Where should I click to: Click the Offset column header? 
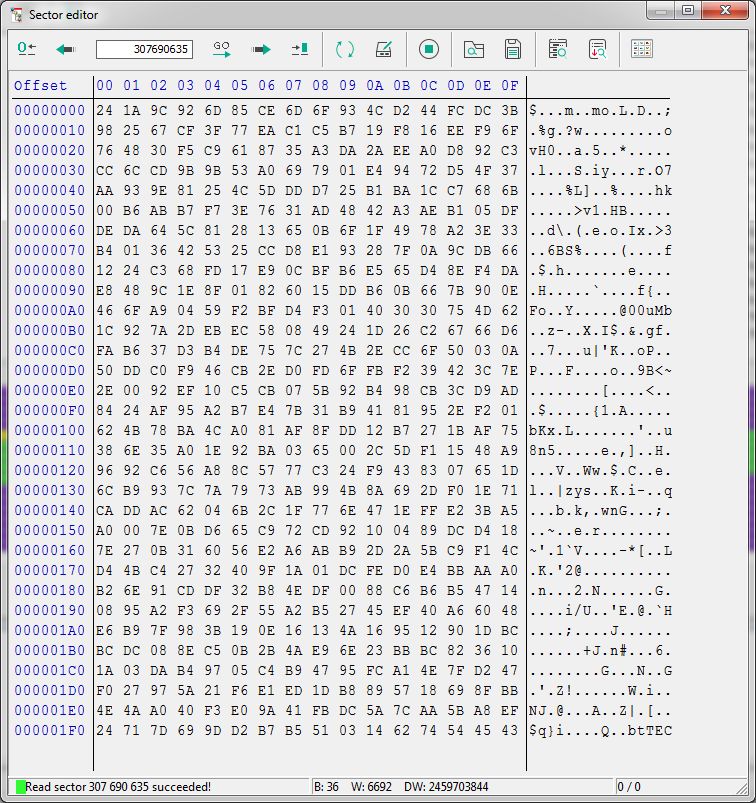[x=40, y=86]
